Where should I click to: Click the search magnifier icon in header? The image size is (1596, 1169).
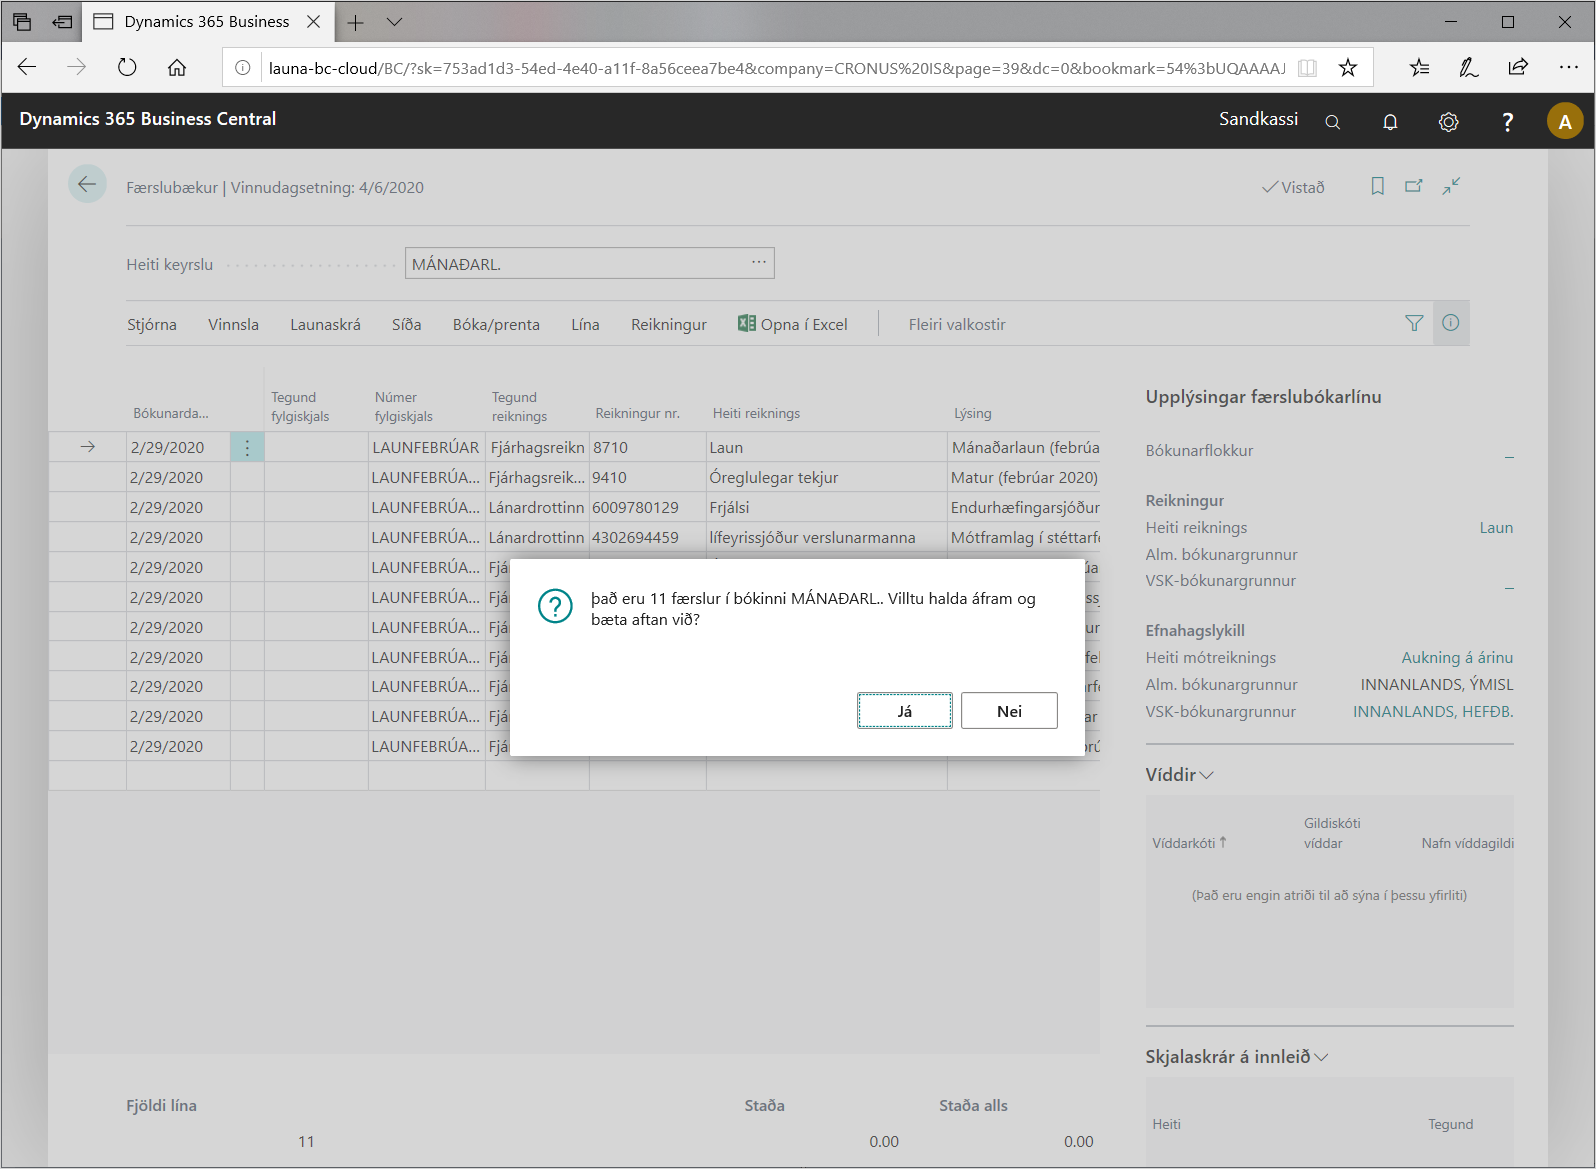(1332, 122)
